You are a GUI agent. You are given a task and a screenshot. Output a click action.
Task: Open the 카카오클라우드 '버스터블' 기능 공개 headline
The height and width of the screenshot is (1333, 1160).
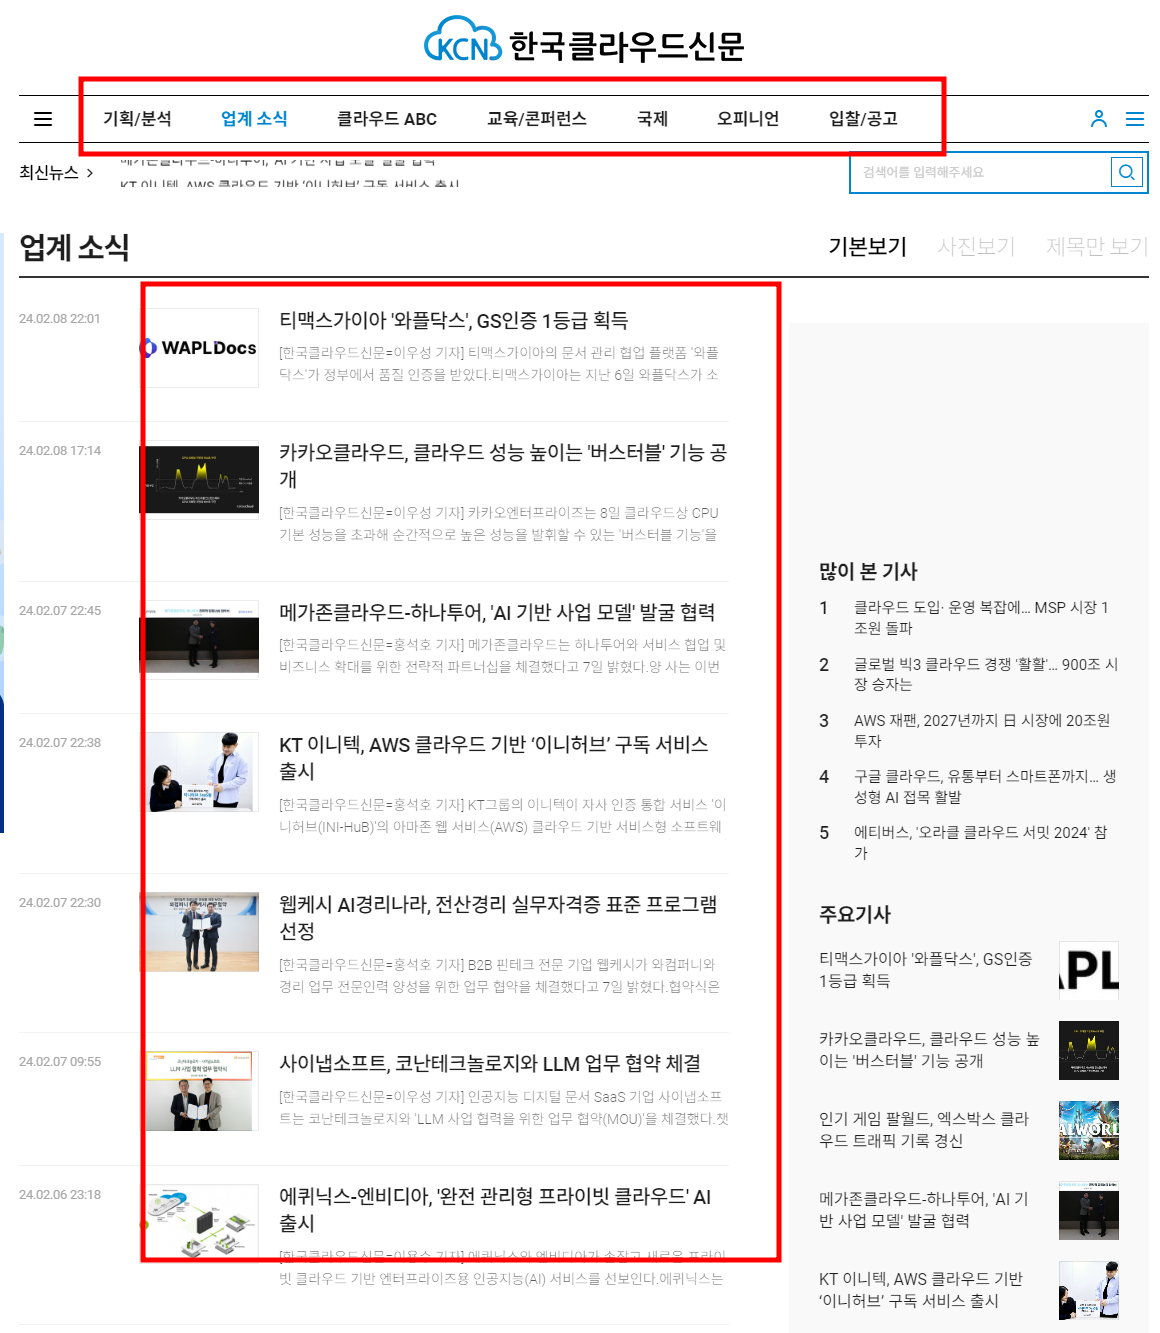(x=503, y=466)
